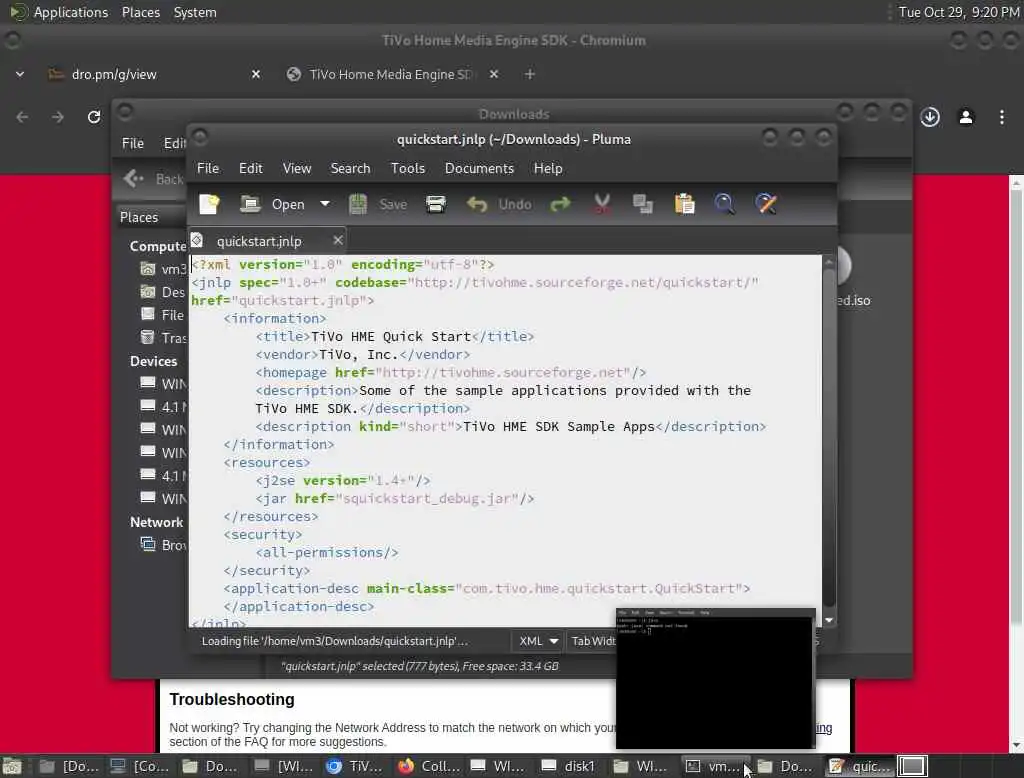Click the Copy icon in Pluma toolbar
Viewport: 1024px width, 778px height.
pos(643,204)
